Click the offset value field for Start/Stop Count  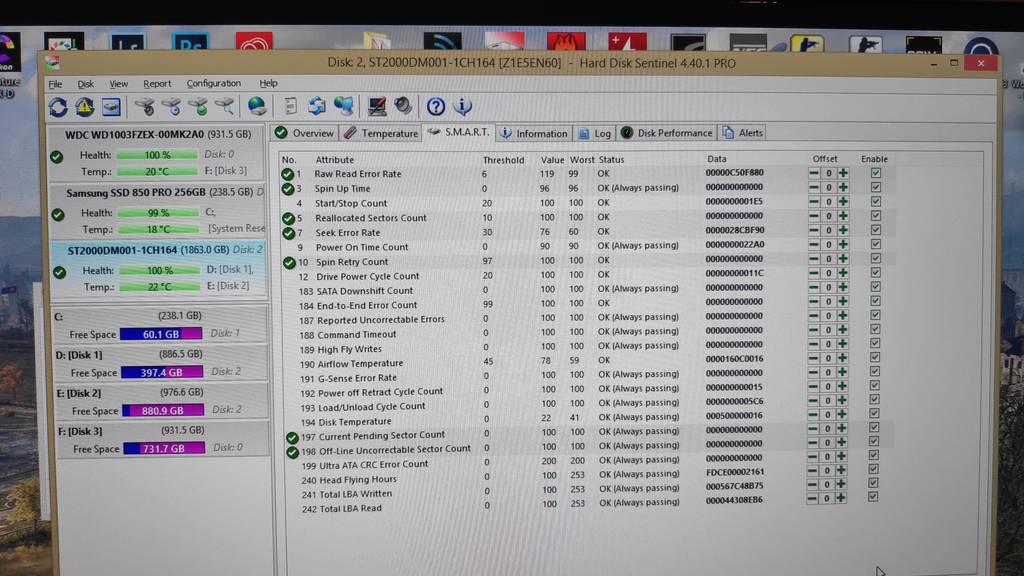[x=828, y=202]
